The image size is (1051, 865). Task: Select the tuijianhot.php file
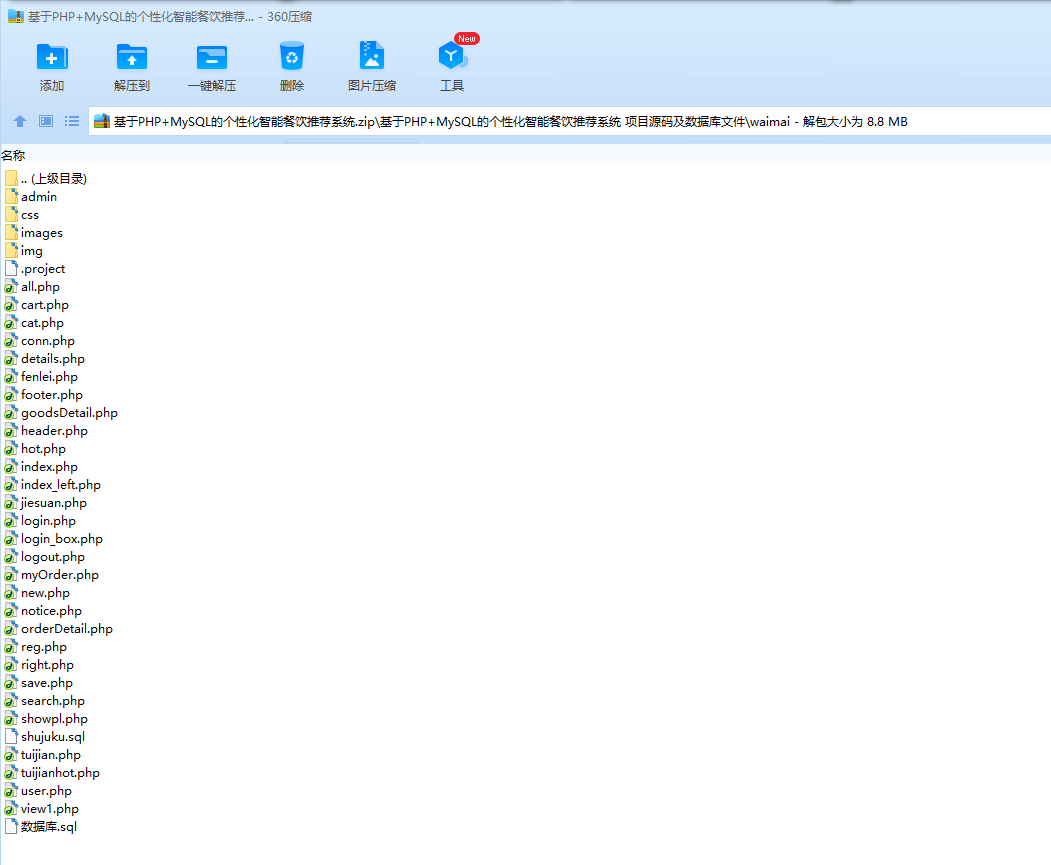click(x=52, y=774)
